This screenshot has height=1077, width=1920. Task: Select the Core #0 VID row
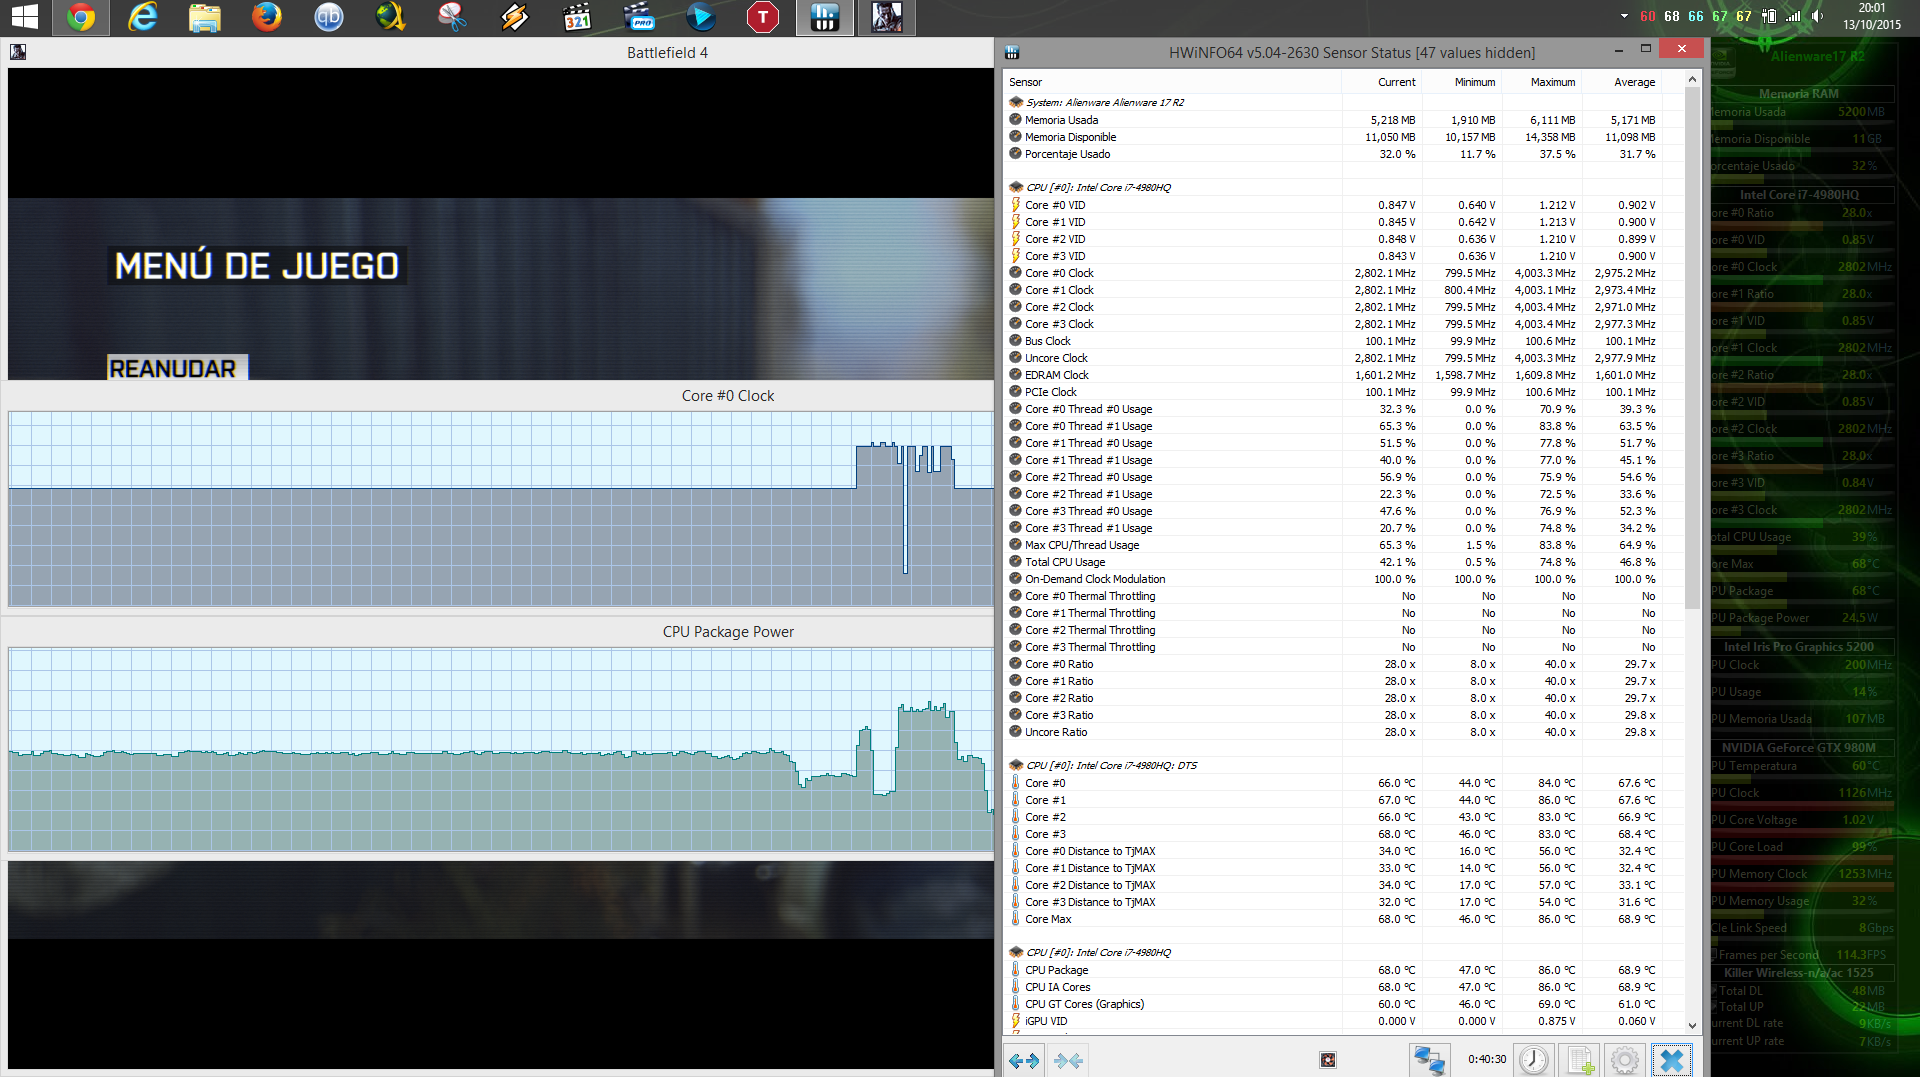coord(1344,205)
